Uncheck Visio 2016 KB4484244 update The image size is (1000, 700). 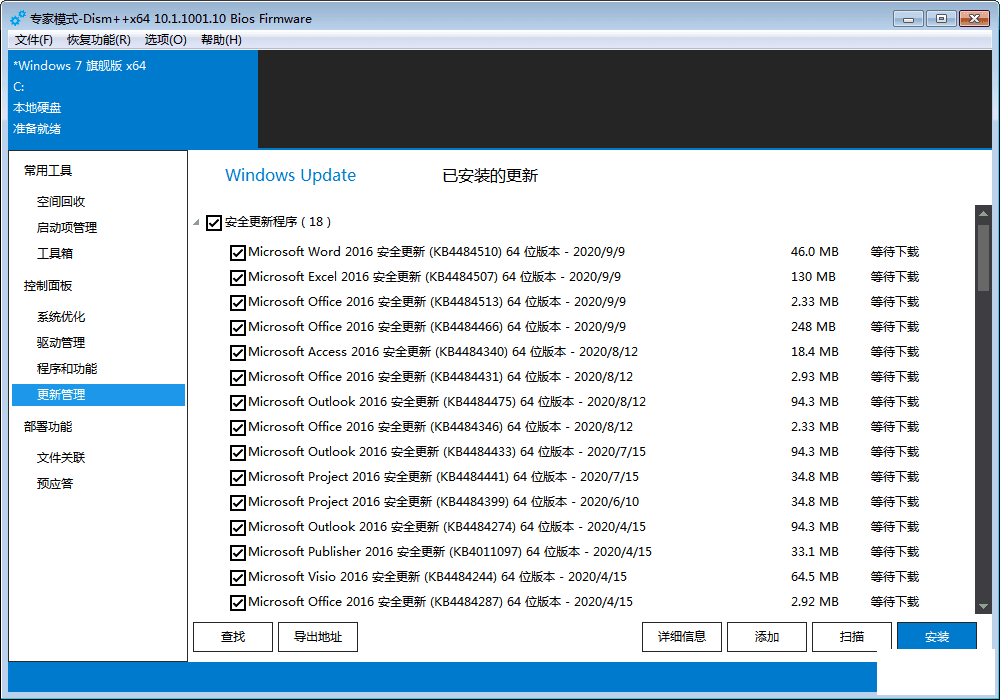click(x=238, y=578)
